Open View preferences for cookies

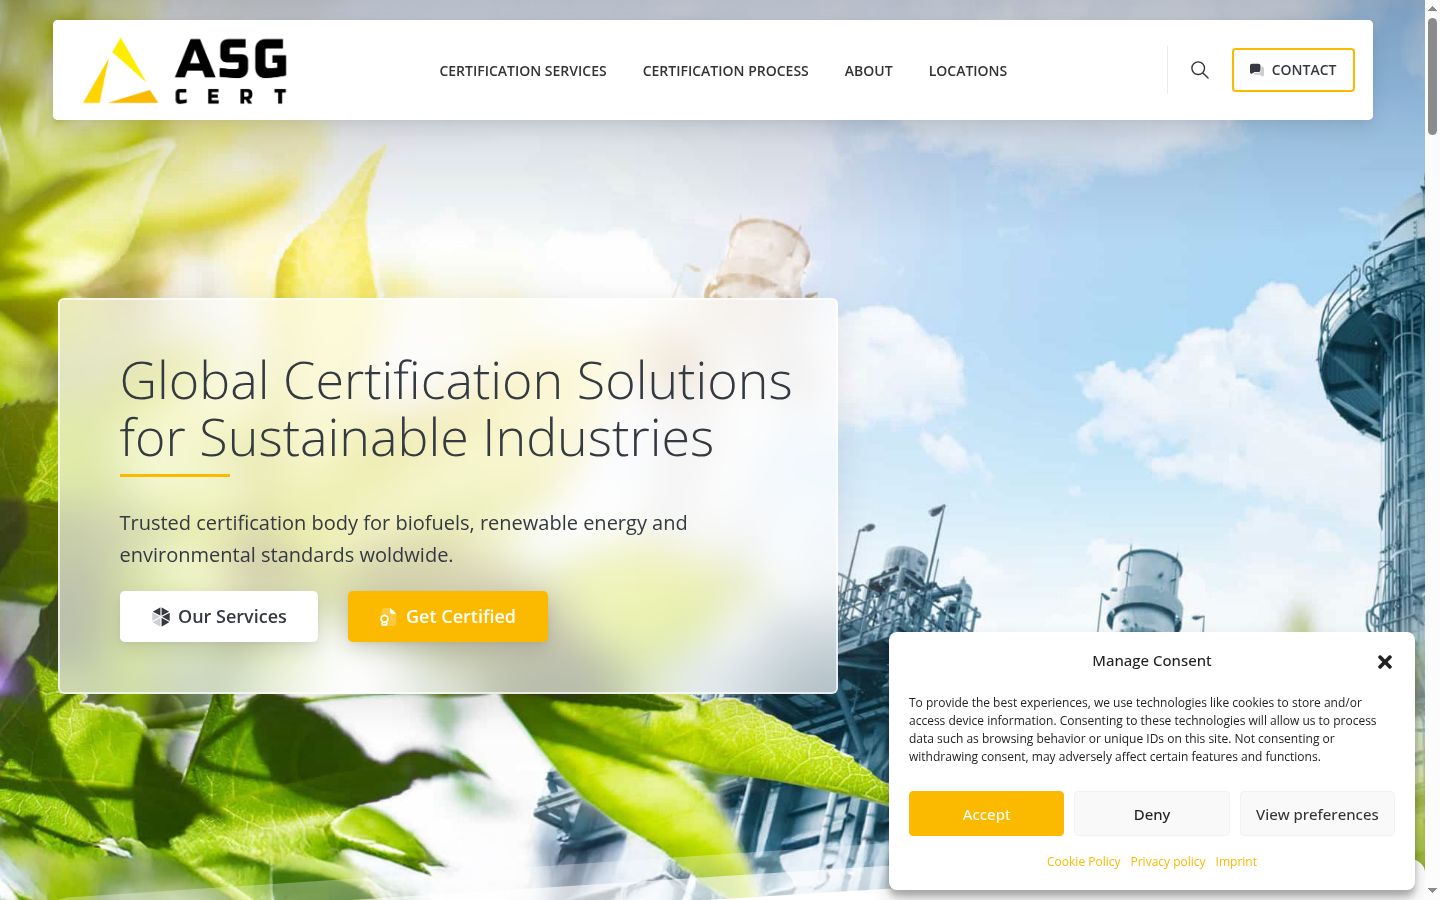pos(1317,814)
